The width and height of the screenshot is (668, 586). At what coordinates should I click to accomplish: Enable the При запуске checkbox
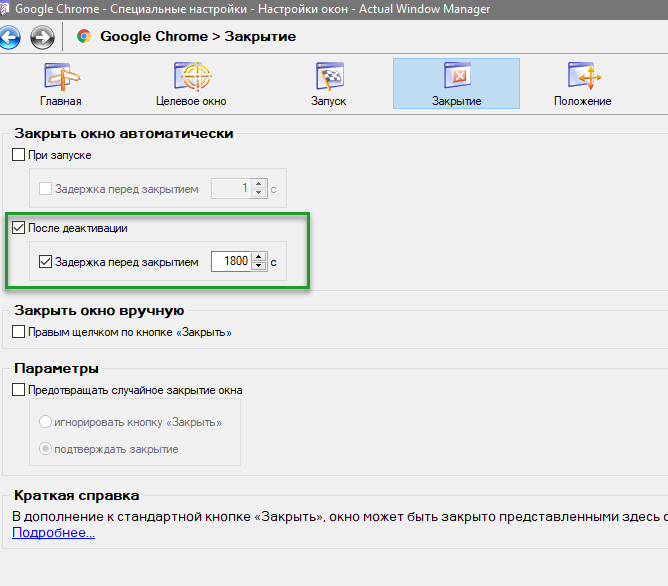click(x=18, y=155)
